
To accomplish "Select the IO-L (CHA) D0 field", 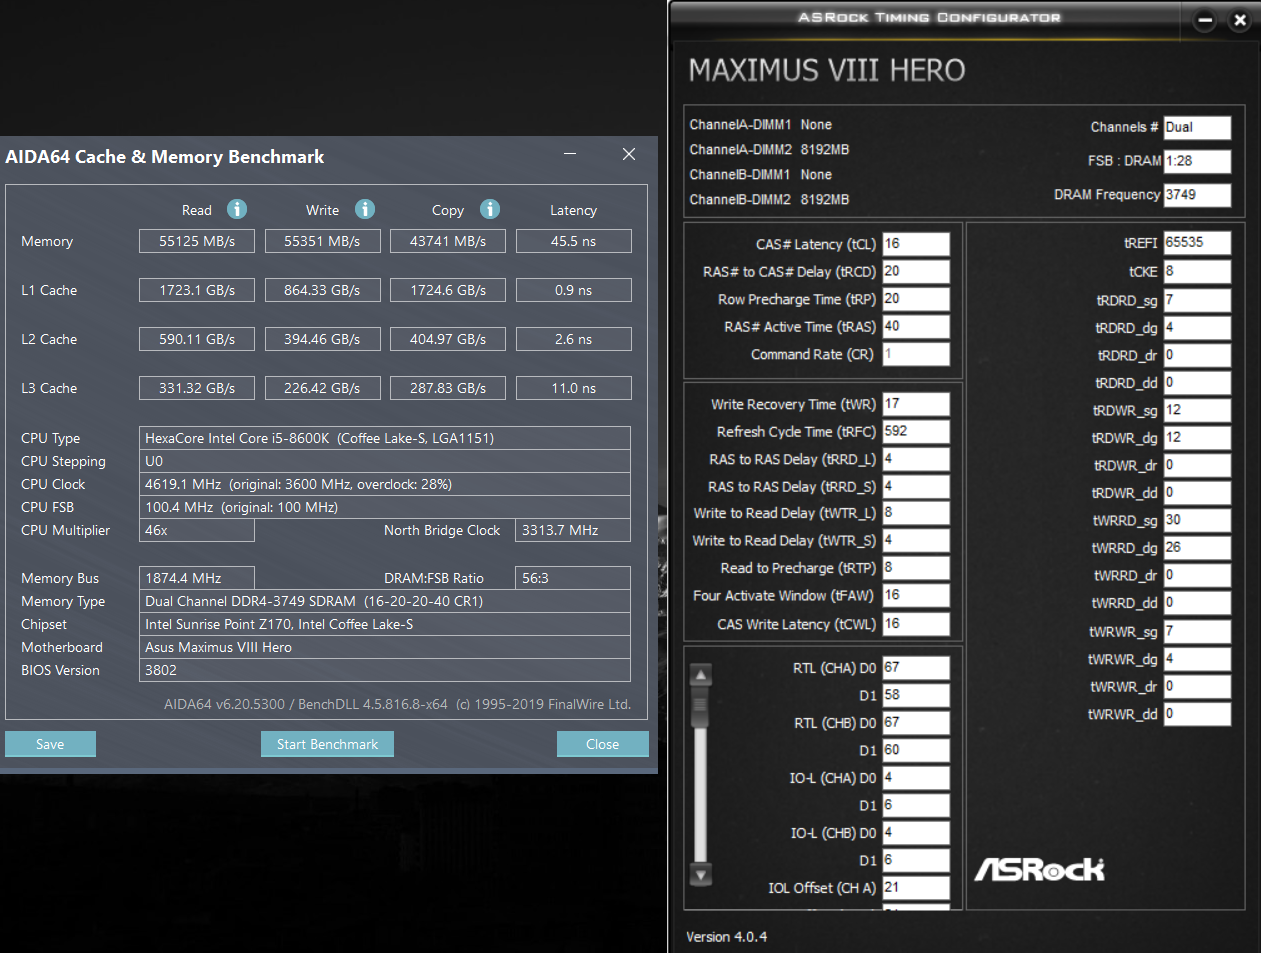I will (916, 778).
